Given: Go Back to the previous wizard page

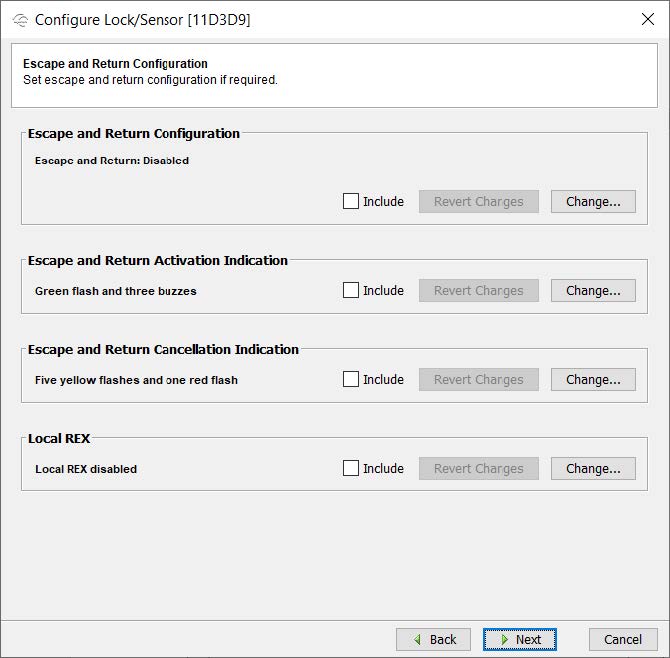Looking at the screenshot, I should click(433, 639).
